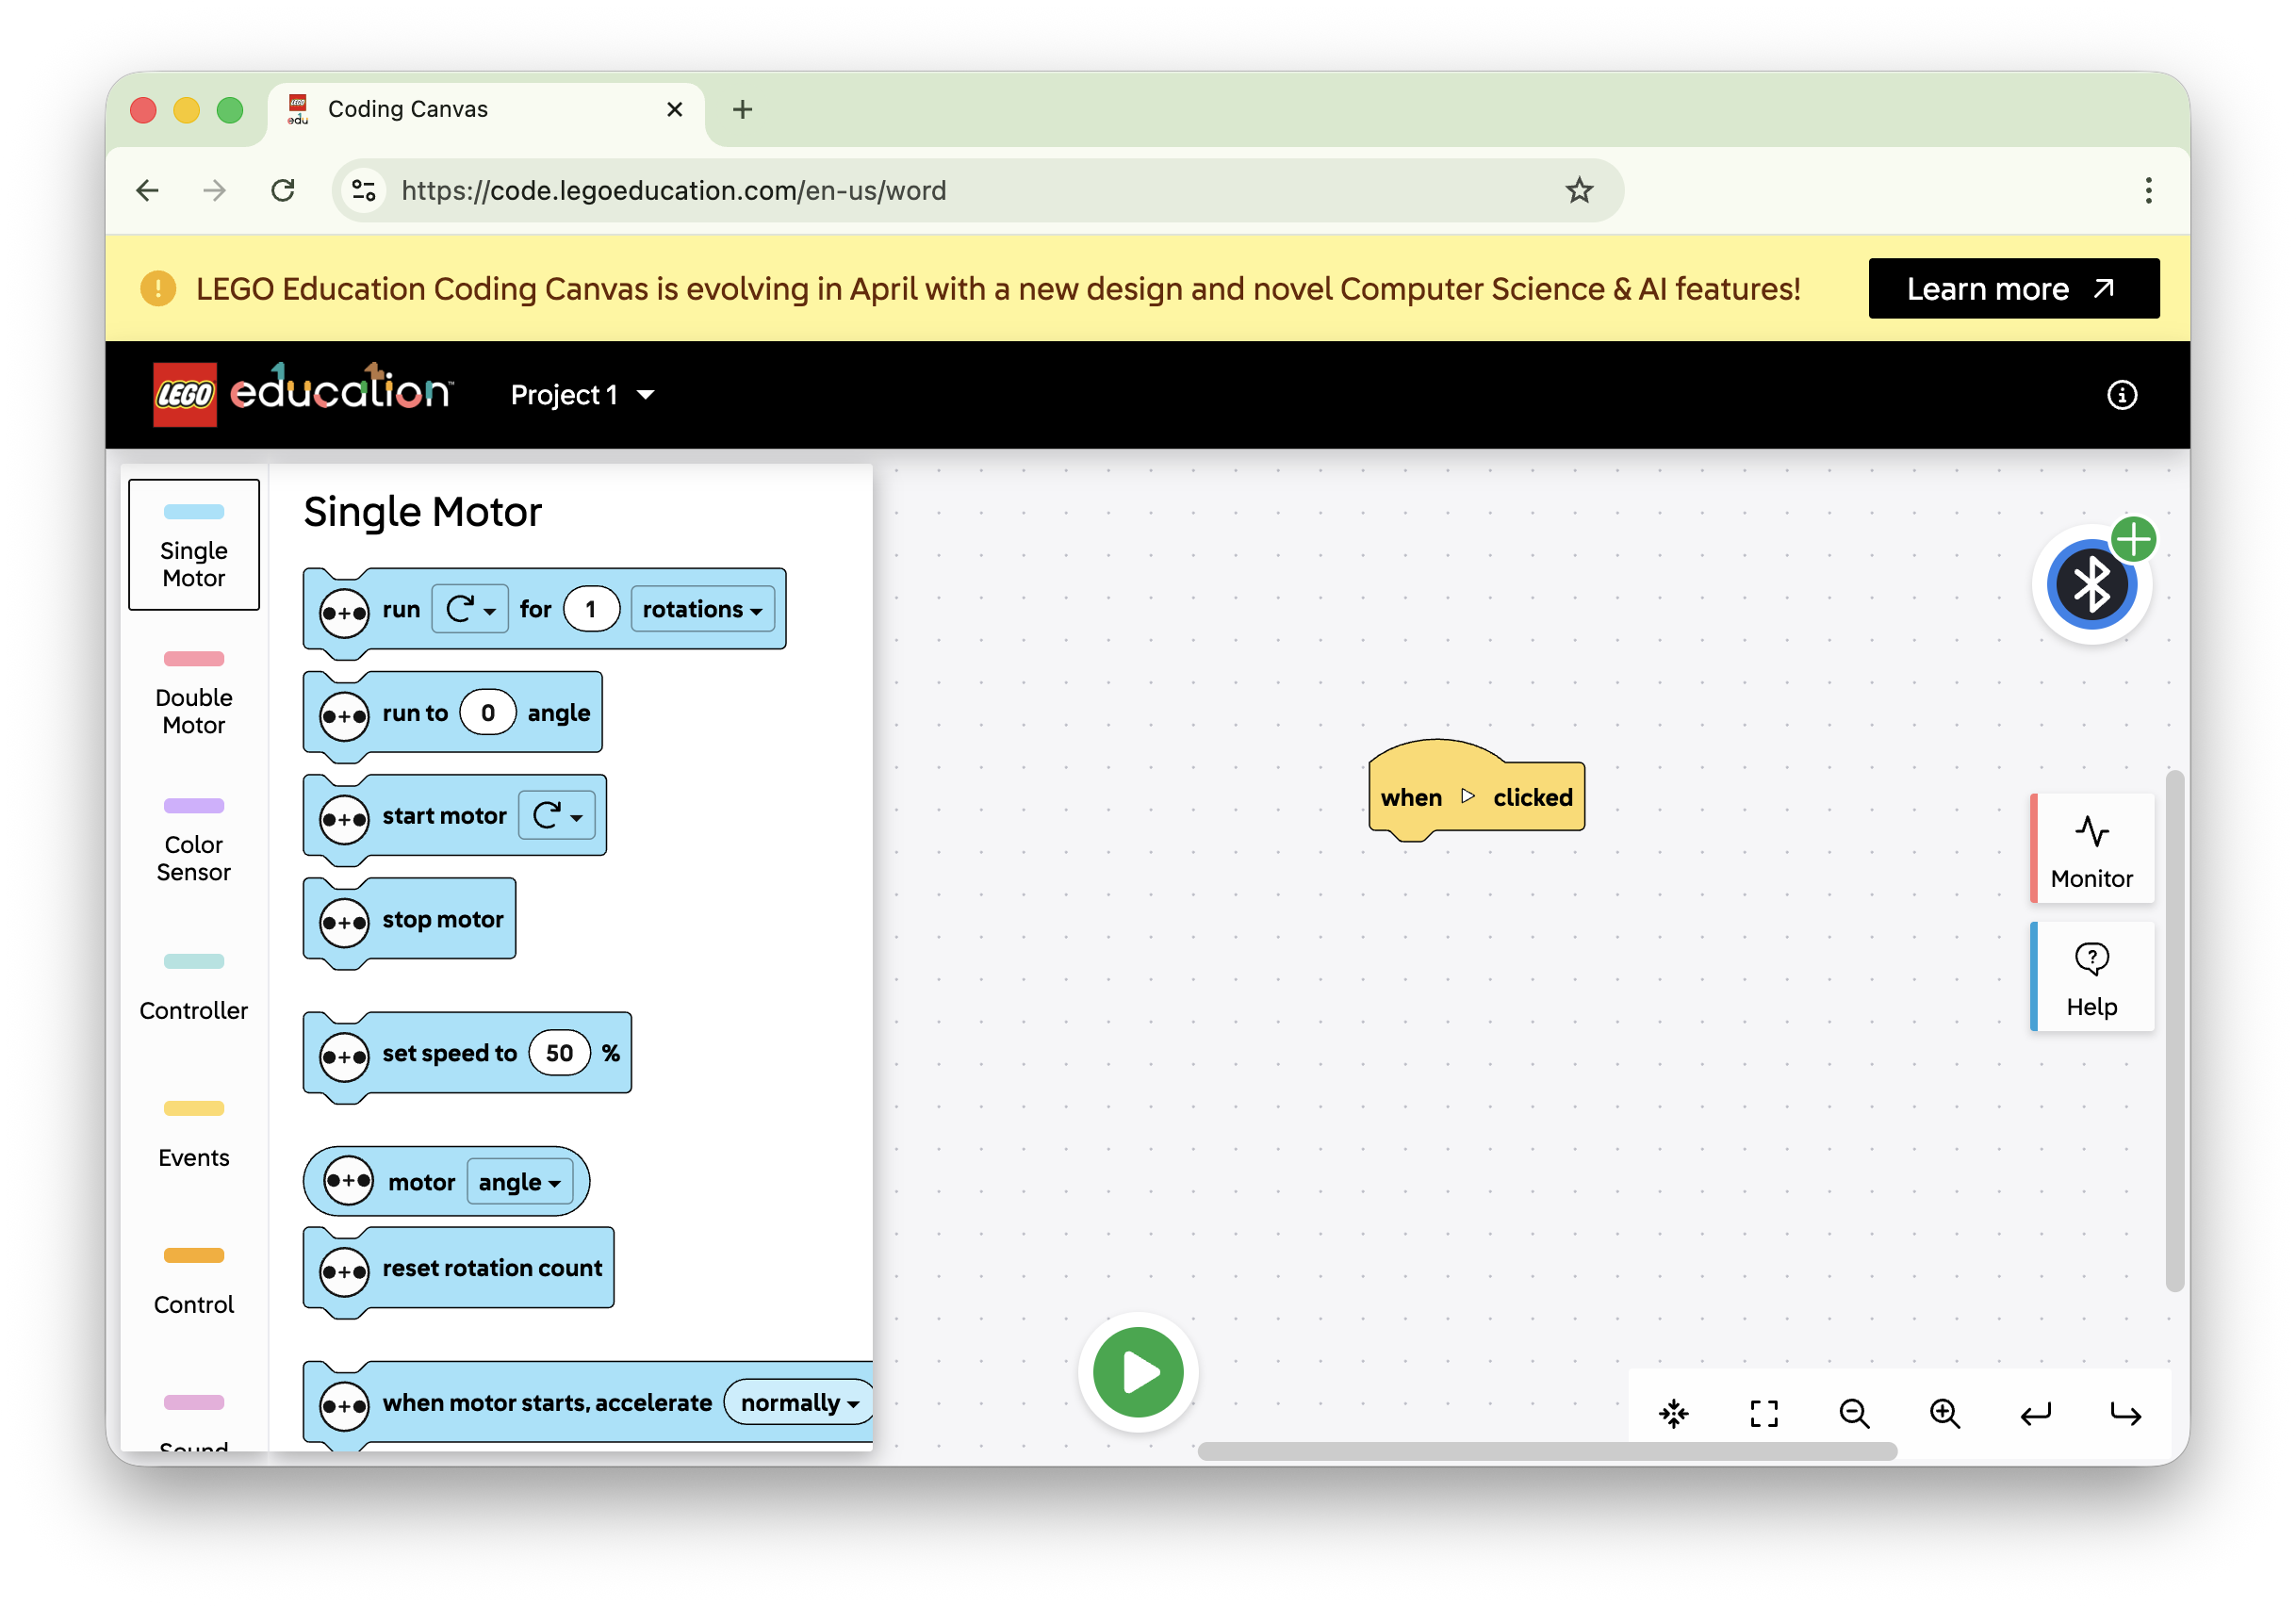
Task: Click the zoom in magnifier icon
Action: pos(1944,1413)
